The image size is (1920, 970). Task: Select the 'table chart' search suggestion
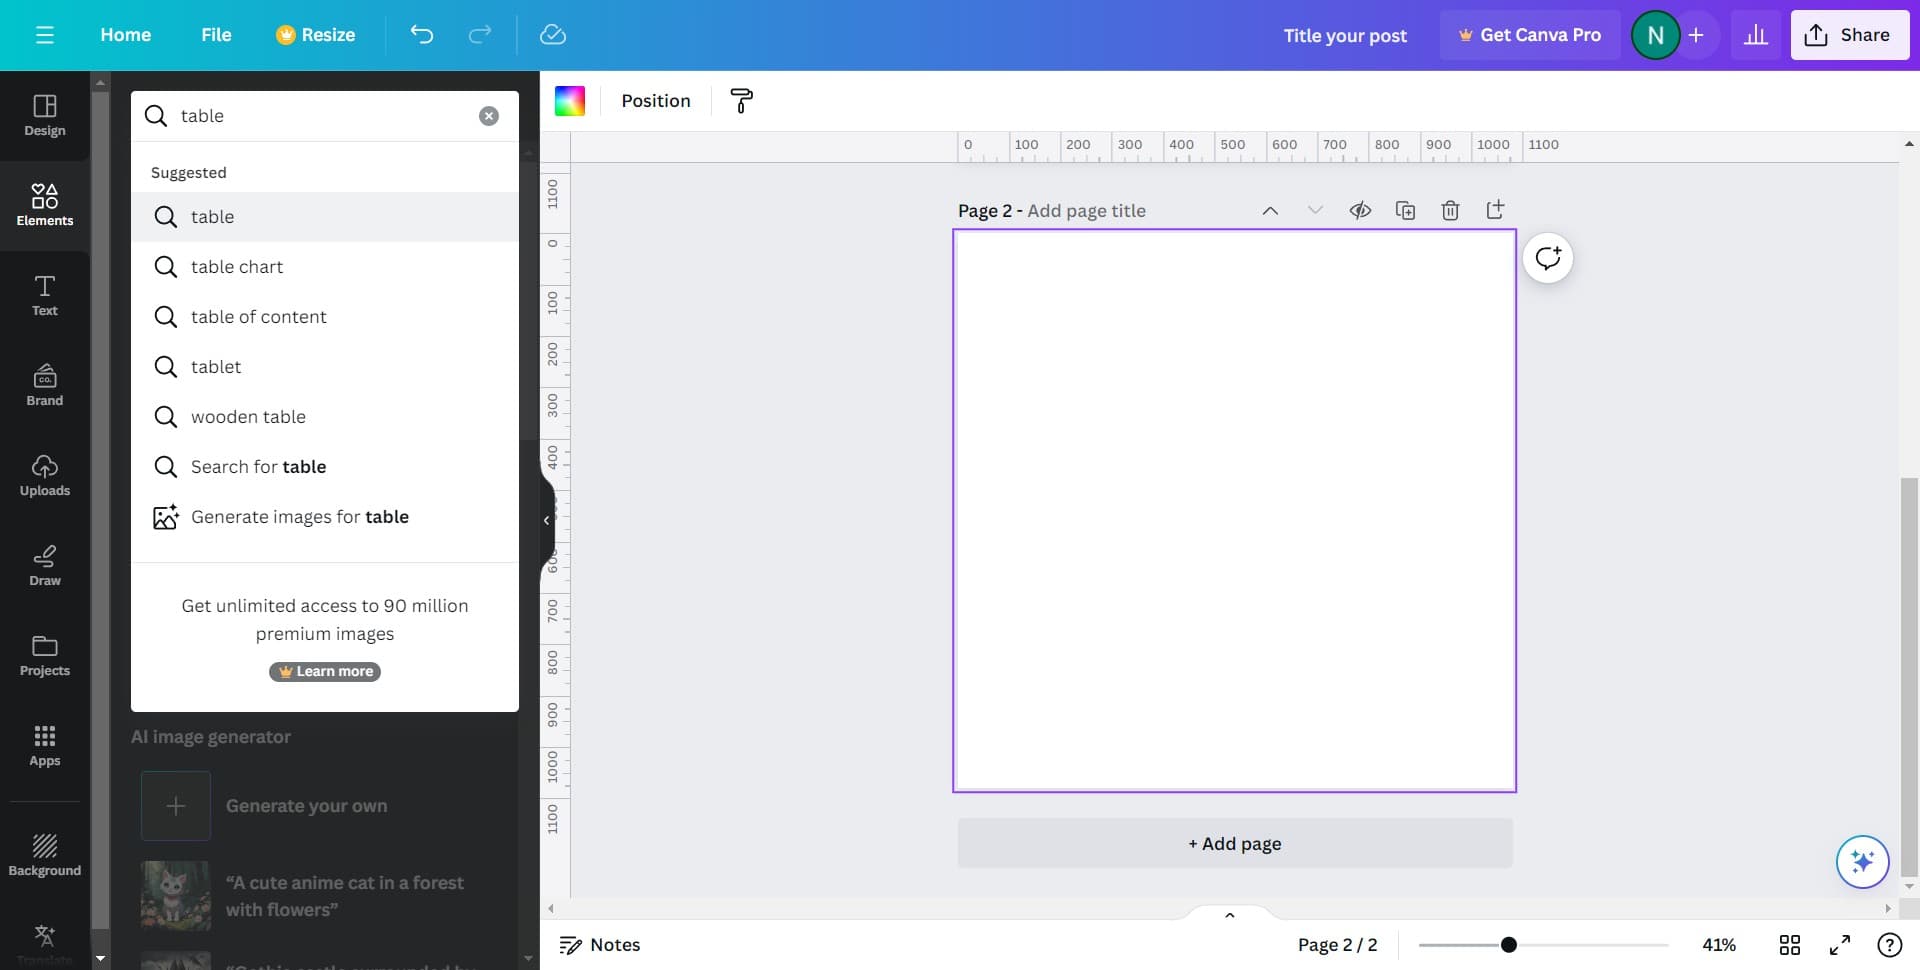pyautogui.click(x=237, y=267)
